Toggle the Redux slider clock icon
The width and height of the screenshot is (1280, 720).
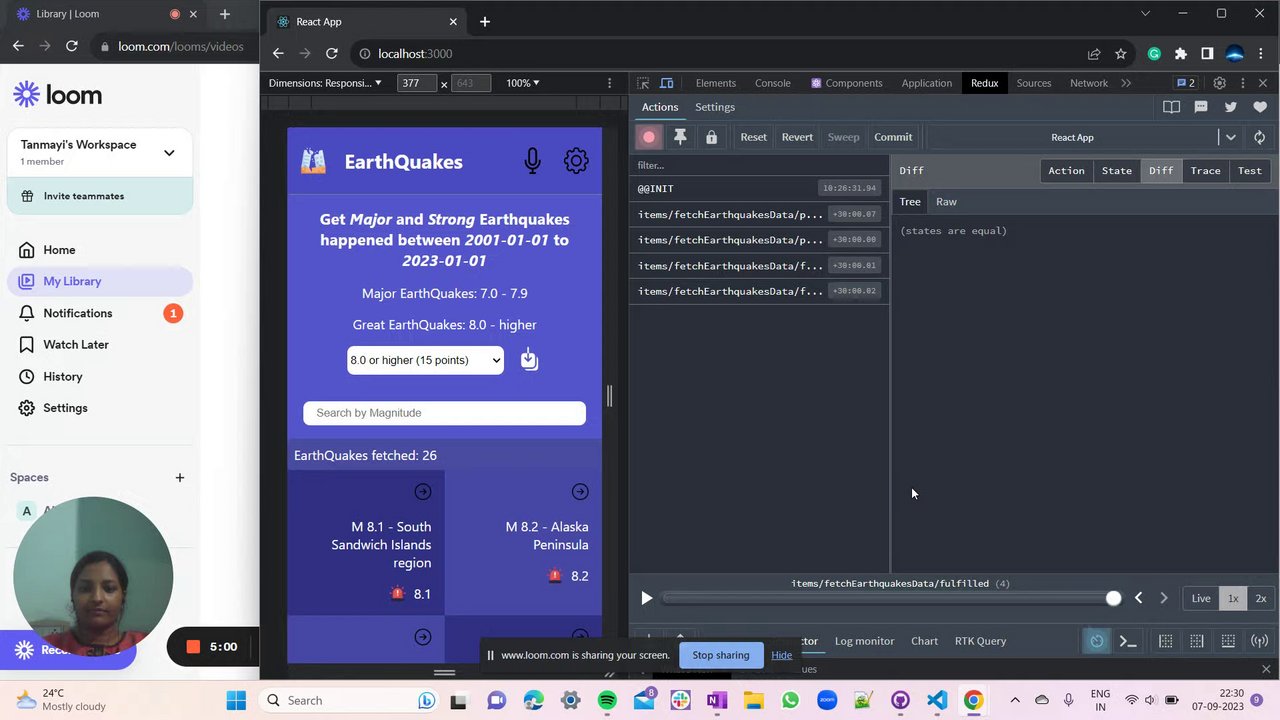tap(1097, 641)
